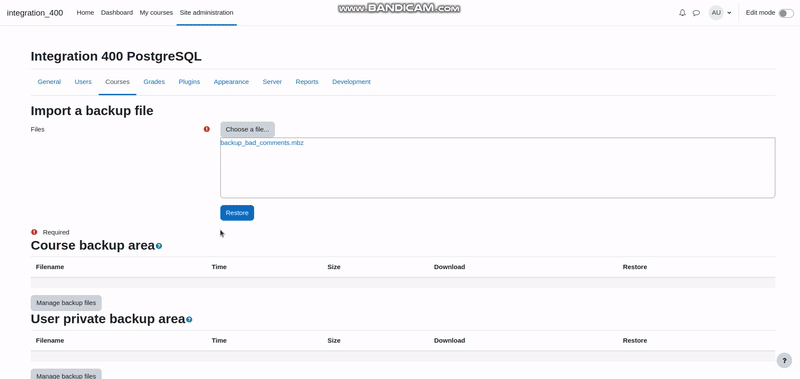Viewport: 800px width, 379px height.
Task: Open the messaging drawer speech bubble icon
Action: 696,13
